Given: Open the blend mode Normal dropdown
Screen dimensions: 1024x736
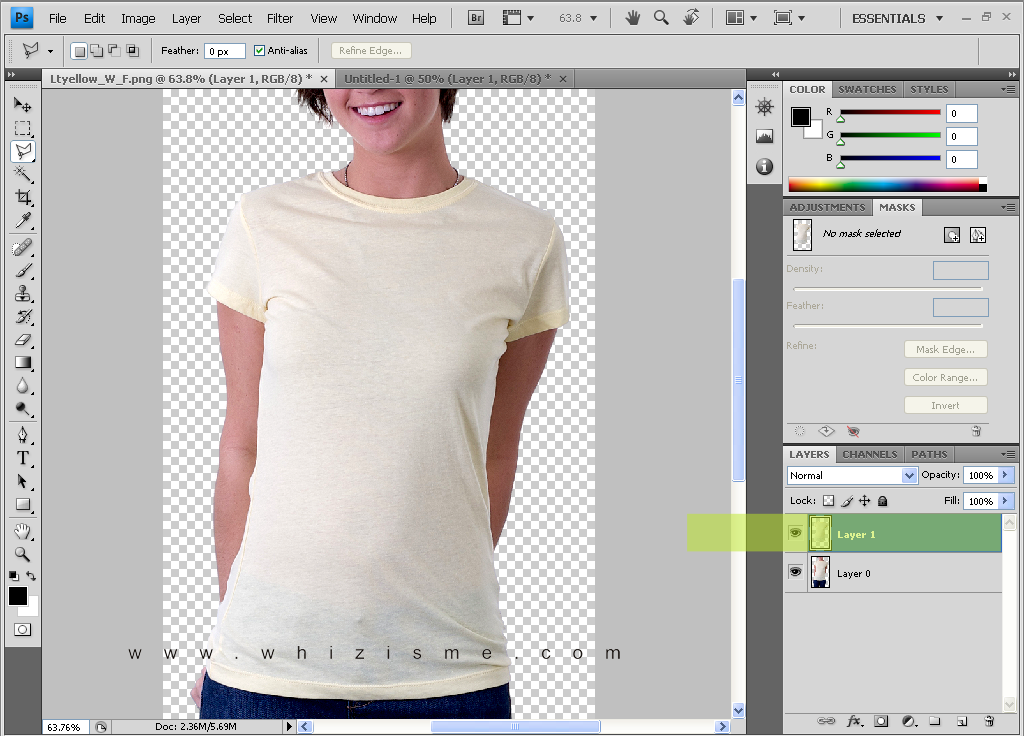Looking at the screenshot, I should pyautogui.click(x=852, y=476).
